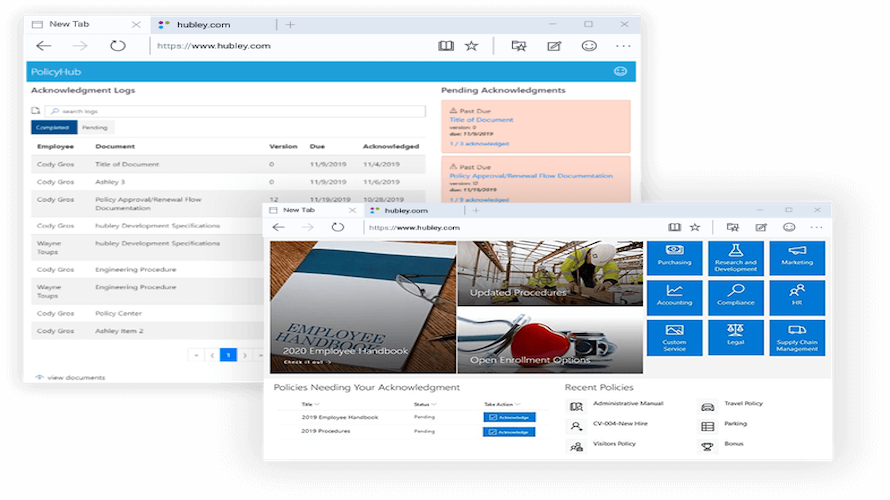
Task: Click 1 / 3 acknowledged link
Action: [x=479, y=144]
